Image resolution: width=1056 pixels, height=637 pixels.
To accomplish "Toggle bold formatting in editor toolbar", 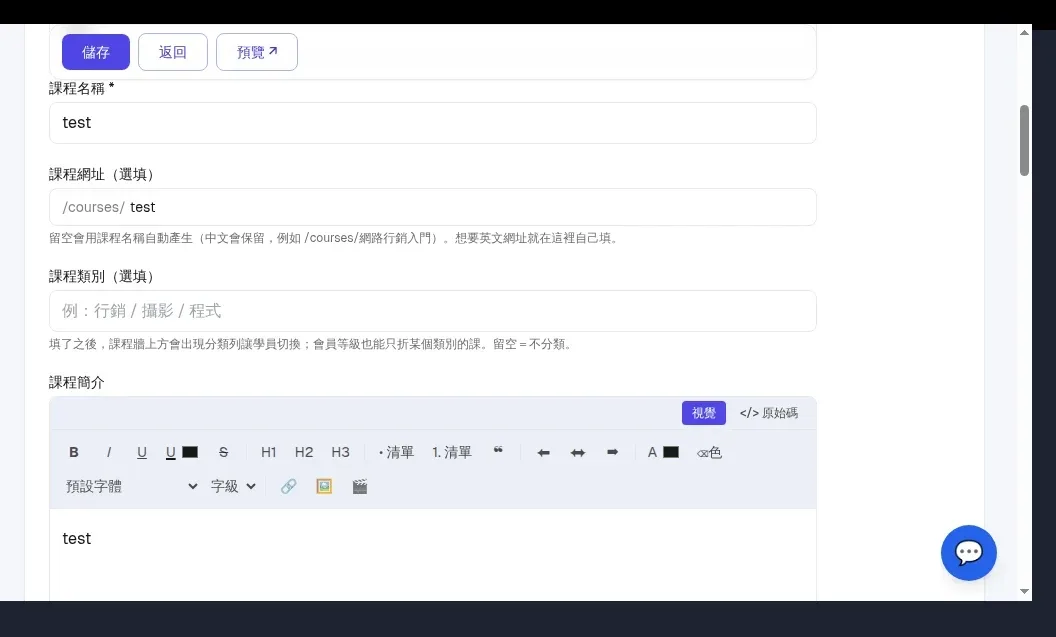I will 74,452.
